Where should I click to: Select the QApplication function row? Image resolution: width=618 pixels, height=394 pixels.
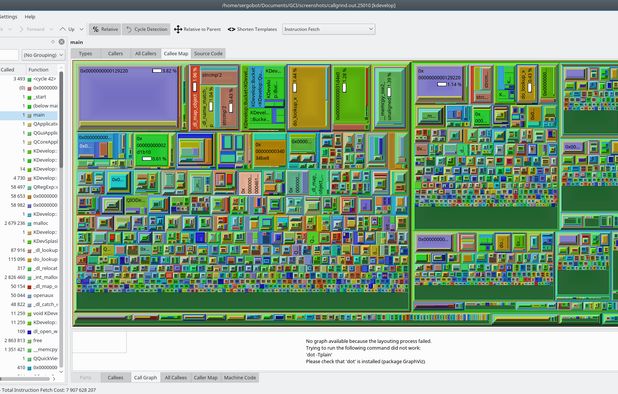tap(29, 124)
